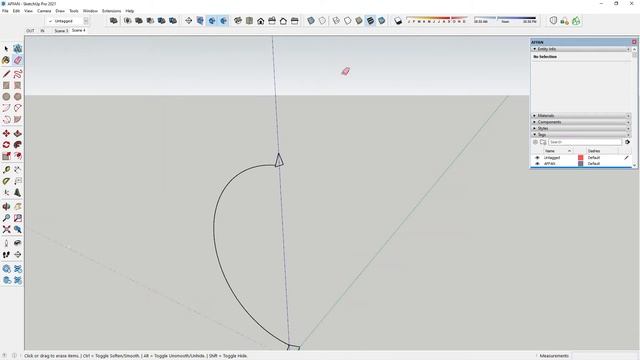Click the red Untagged color swatch
The width and height of the screenshot is (640, 360).
pos(580,158)
